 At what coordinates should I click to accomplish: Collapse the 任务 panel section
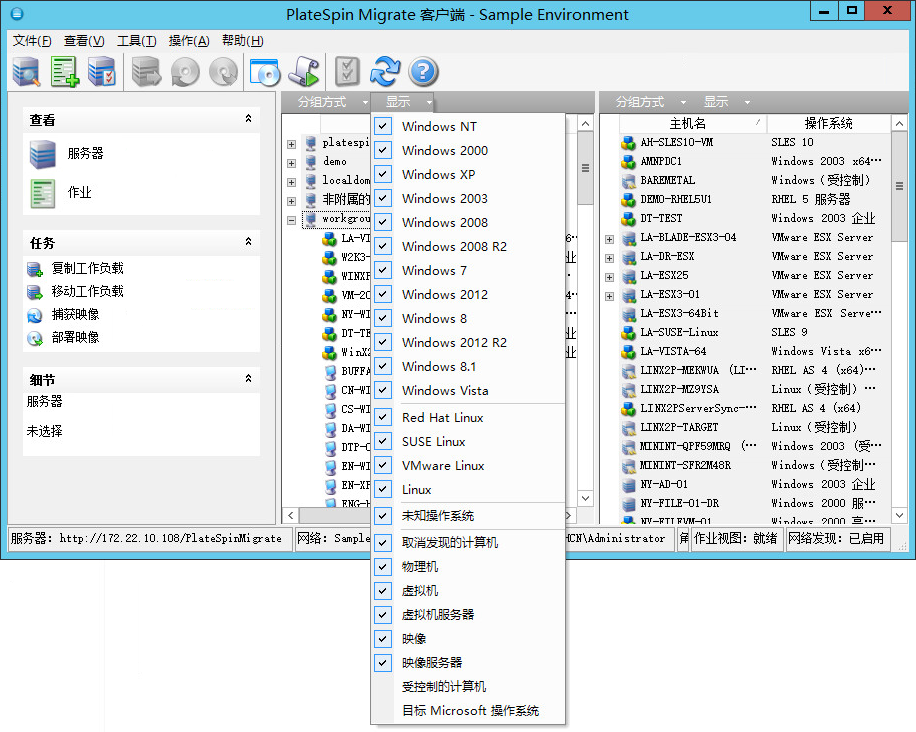pyautogui.click(x=248, y=243)
